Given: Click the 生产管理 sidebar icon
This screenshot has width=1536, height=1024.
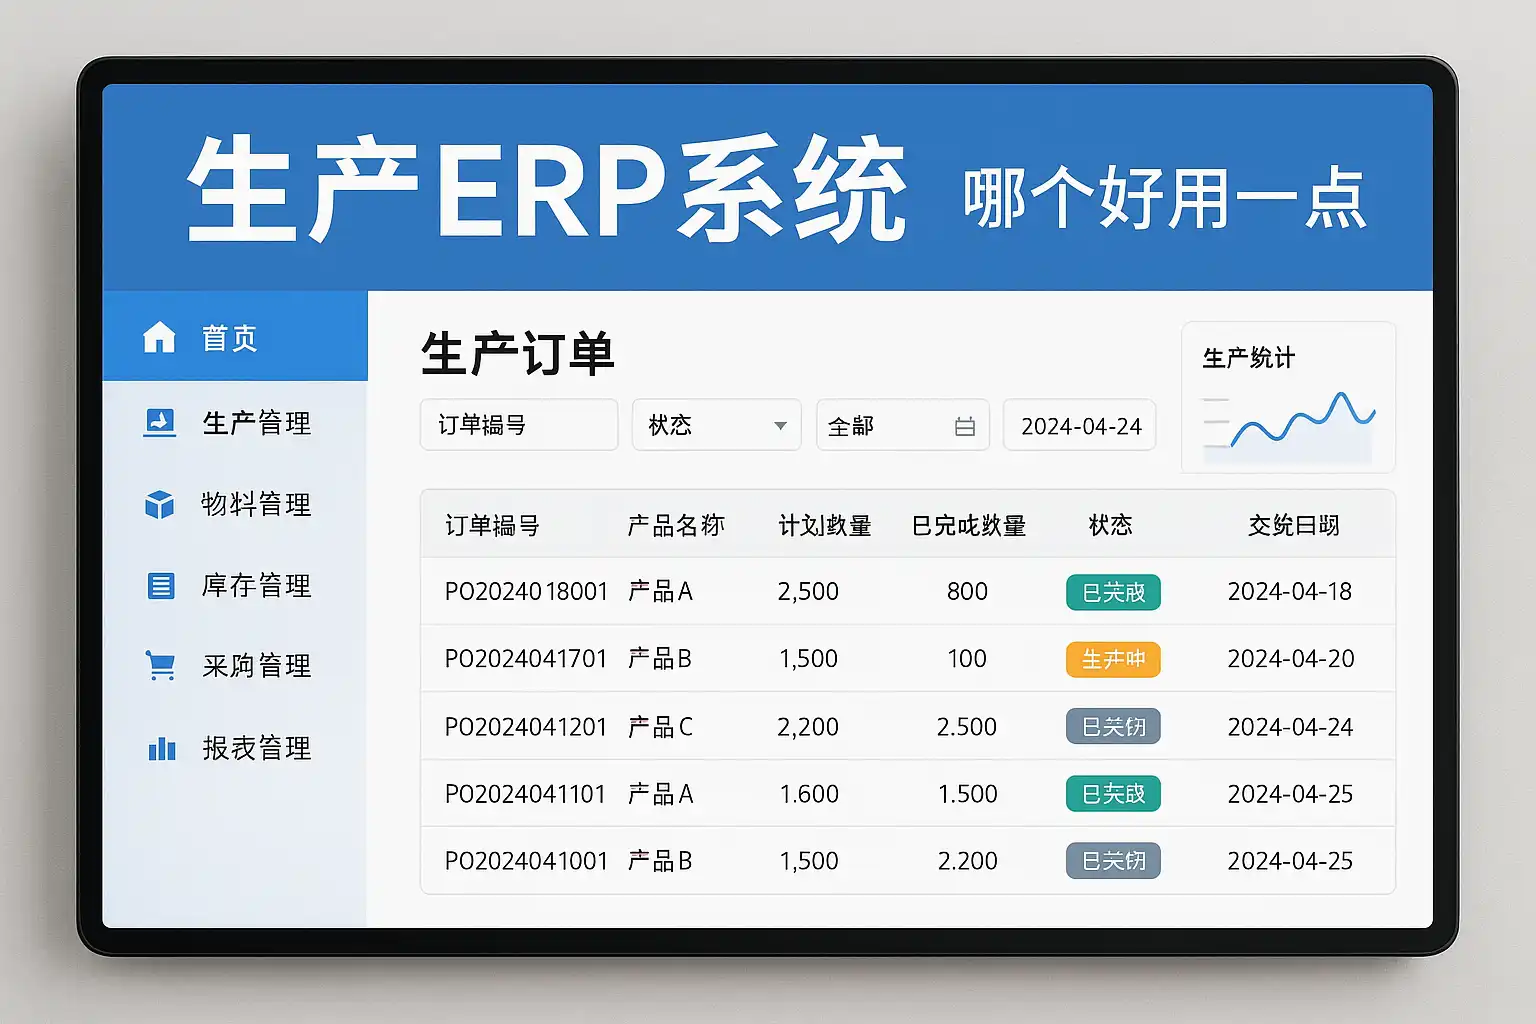Looking at the screenshot, I should [159, 423].
